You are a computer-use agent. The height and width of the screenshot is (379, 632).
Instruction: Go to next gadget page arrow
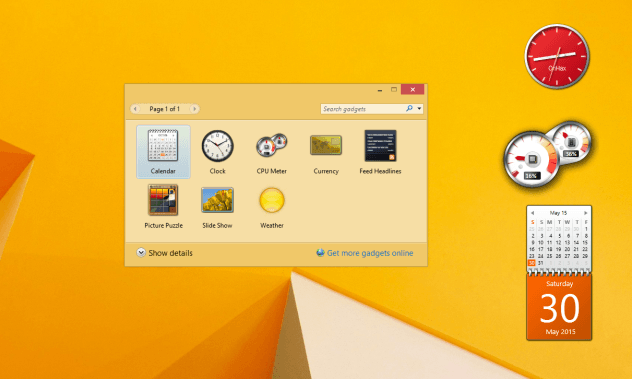point(194,109)
